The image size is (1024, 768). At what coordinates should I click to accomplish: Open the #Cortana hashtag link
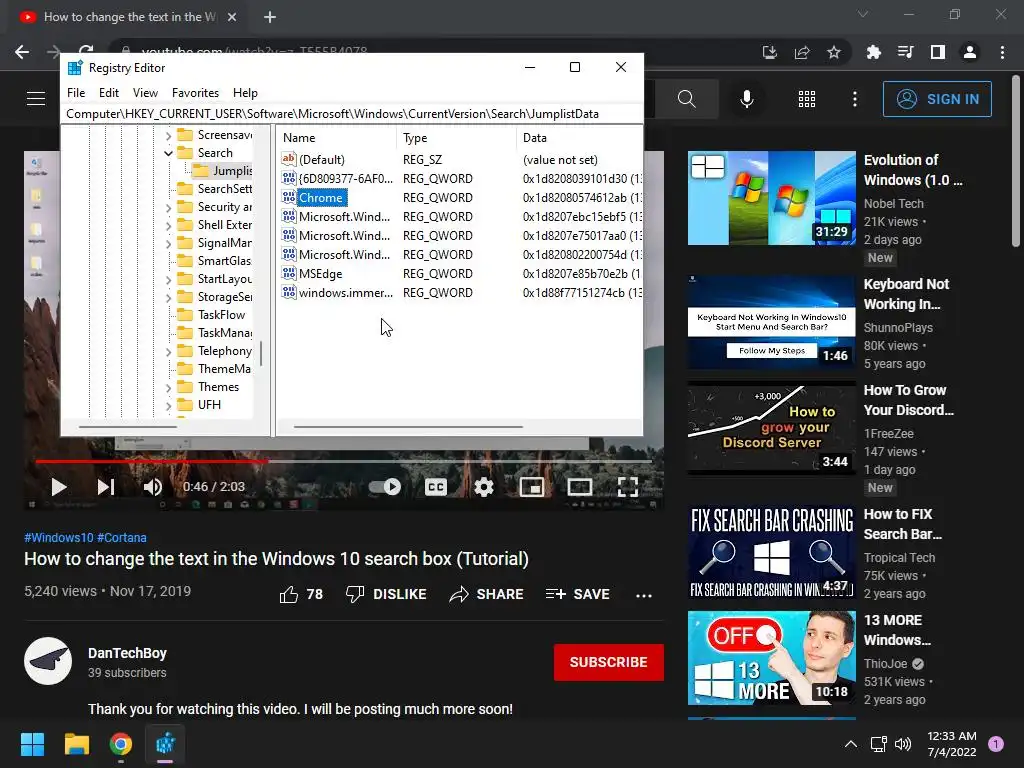(121, 537)
